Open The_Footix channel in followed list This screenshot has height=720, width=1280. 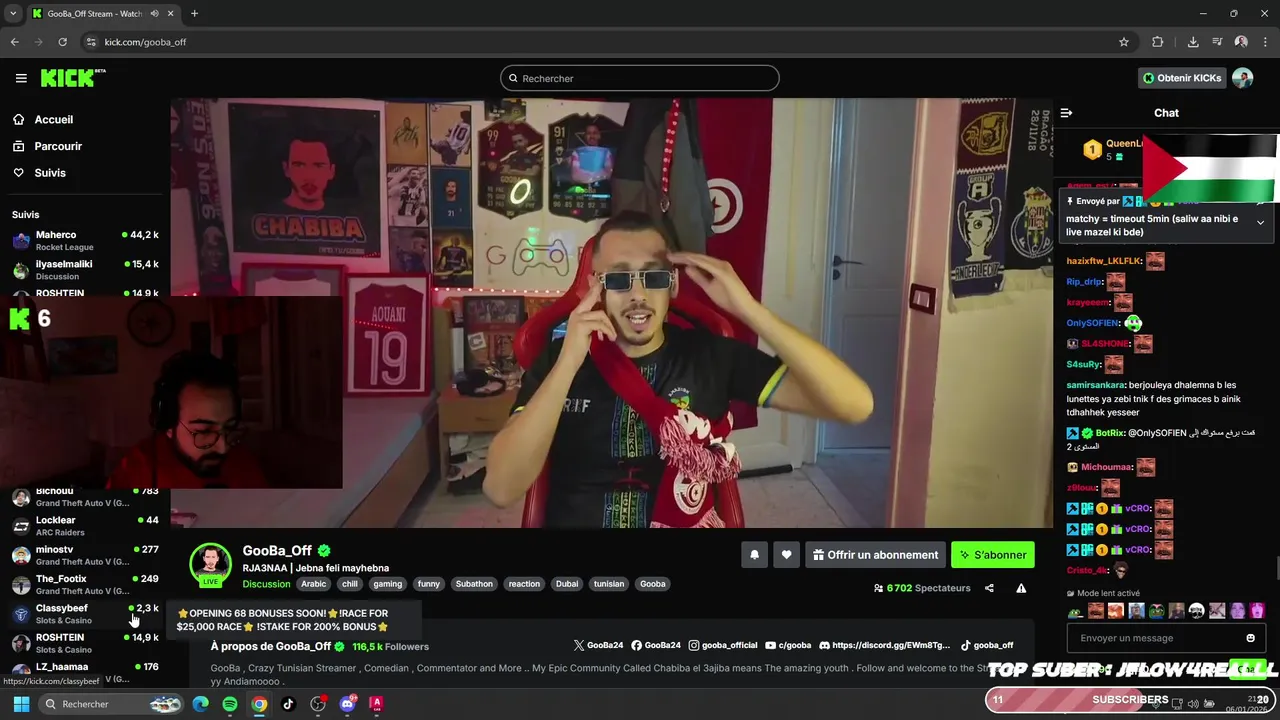point(85,584)
